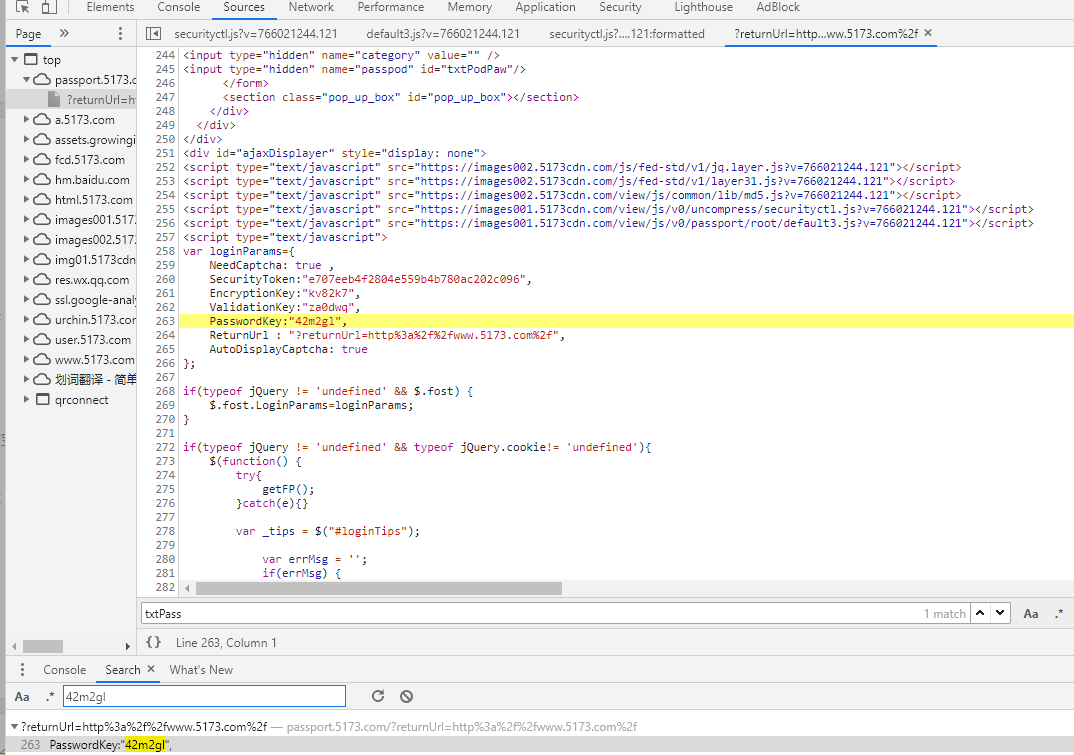This screenshot has height=755, width=1074.
Task: Go to previous search match arrow
Action: click(980, 613)
